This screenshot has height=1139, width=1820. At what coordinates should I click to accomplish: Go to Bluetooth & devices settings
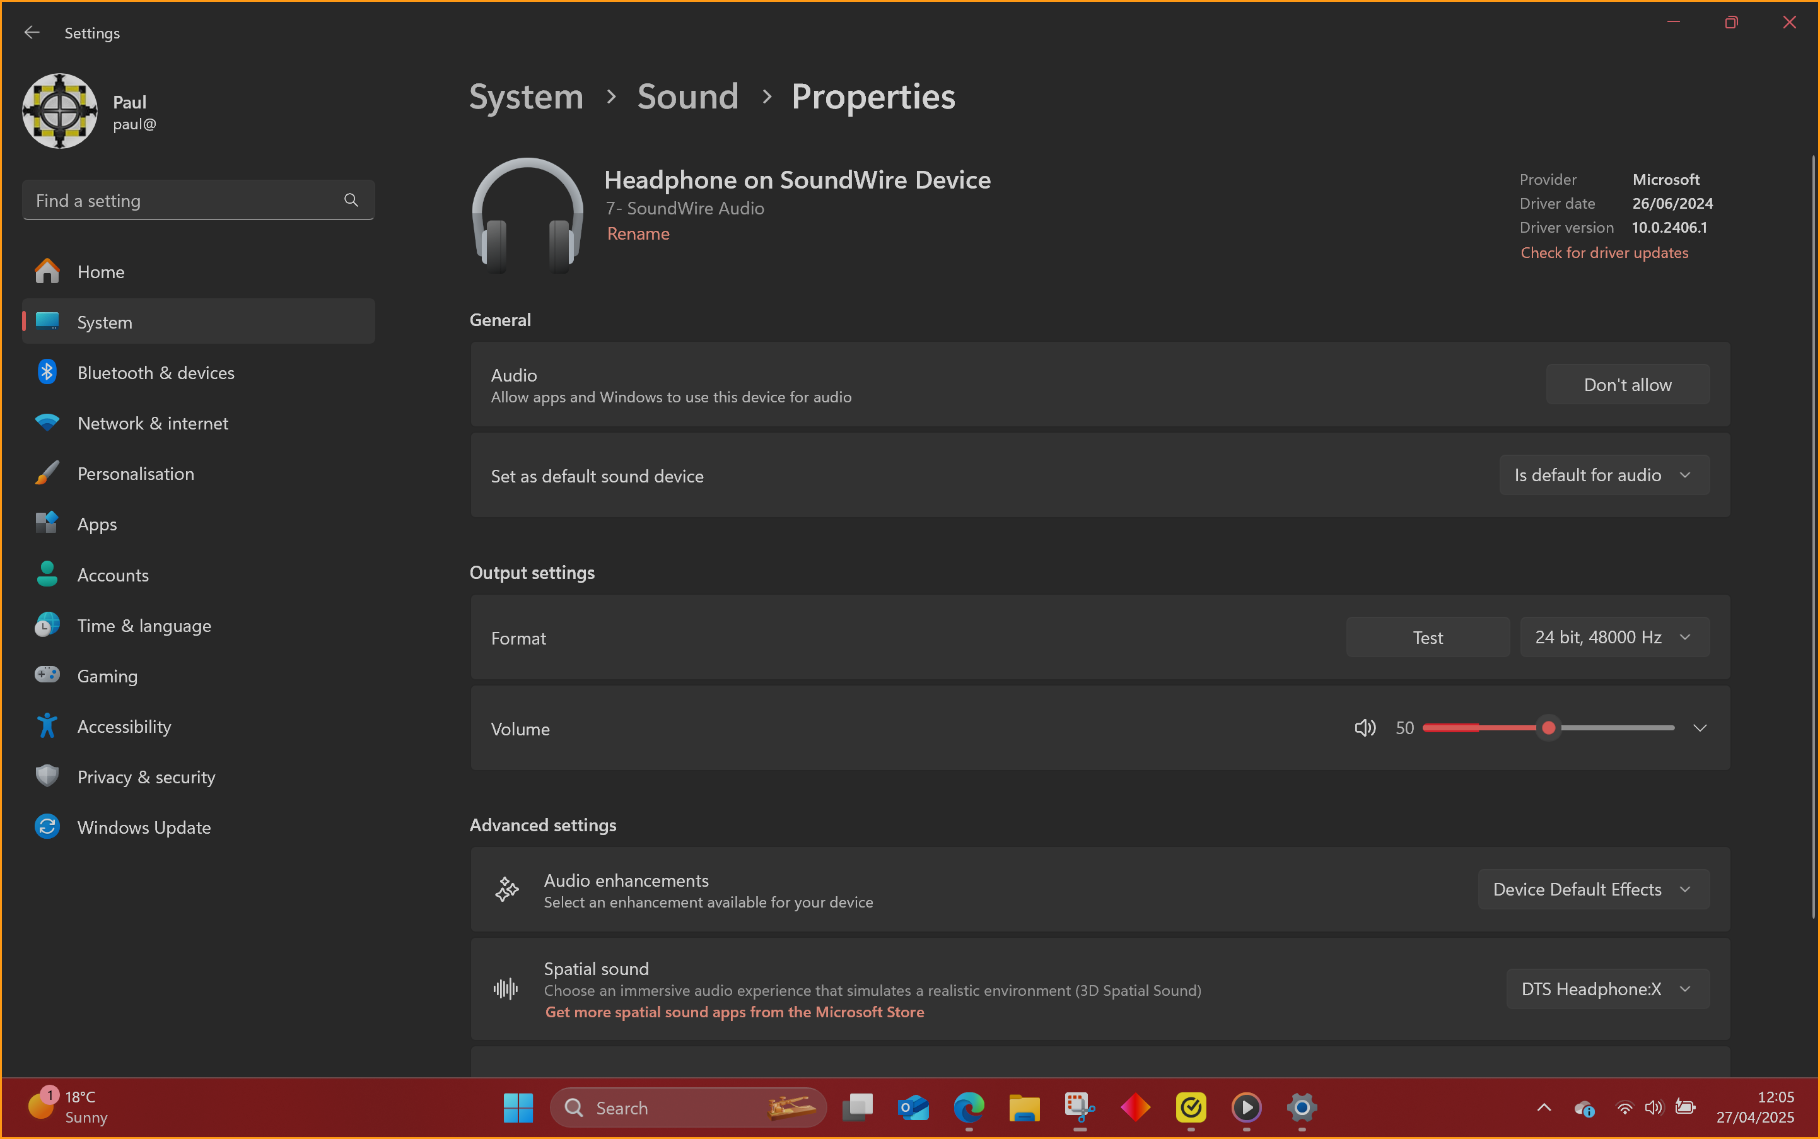click(198, 372)
